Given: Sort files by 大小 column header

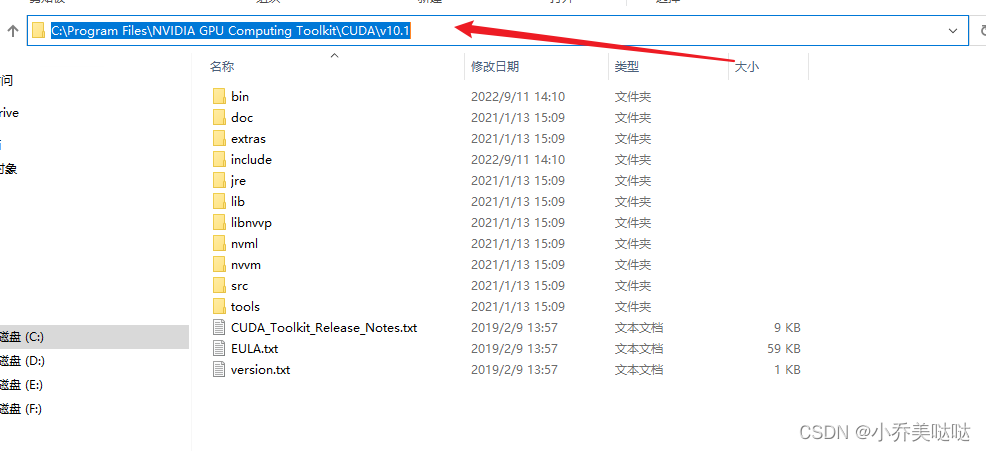Looking at the screenshot, I should point(746,66).
